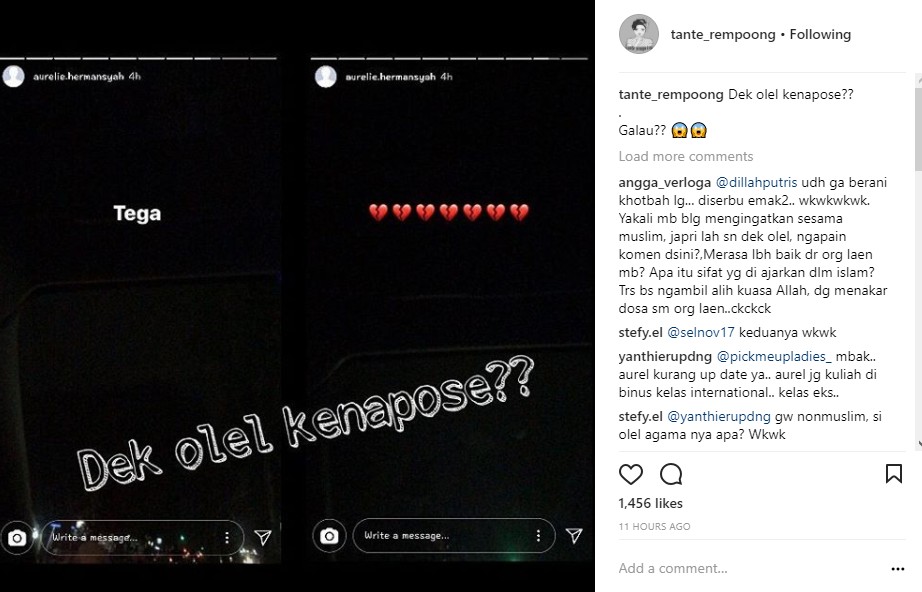Tap camera icon in right story
The image size is (922, 592).
329,536
